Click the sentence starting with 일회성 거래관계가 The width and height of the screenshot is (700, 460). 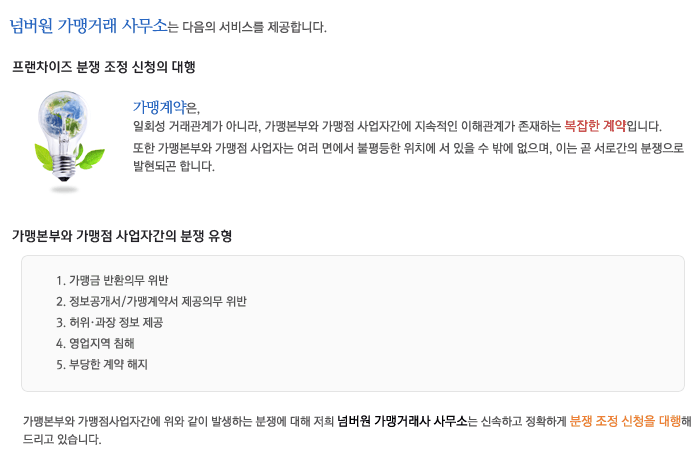click(x=397, y=126)
